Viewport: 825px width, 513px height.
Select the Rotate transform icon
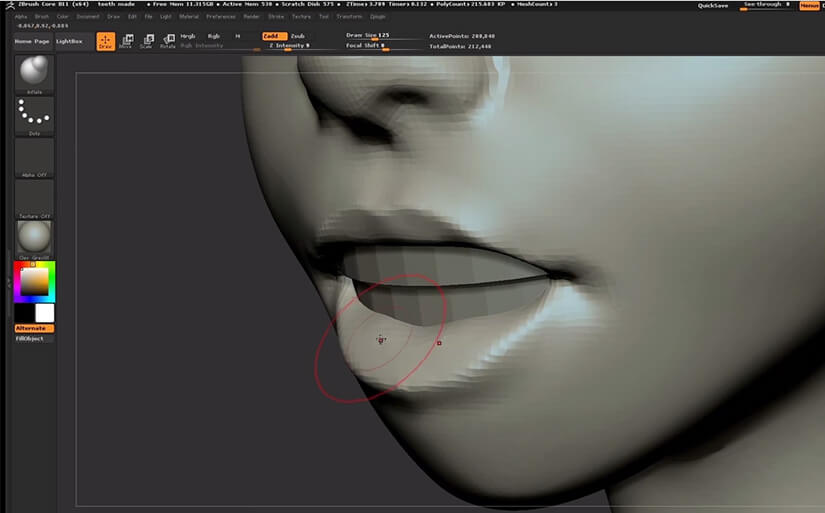168,42
